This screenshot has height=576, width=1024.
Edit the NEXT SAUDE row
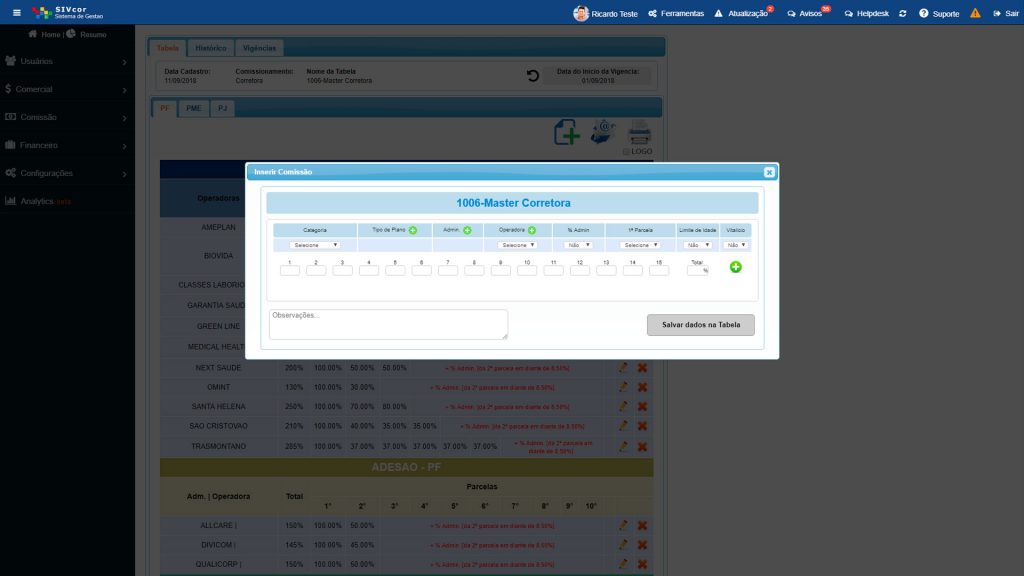[623, 368]
